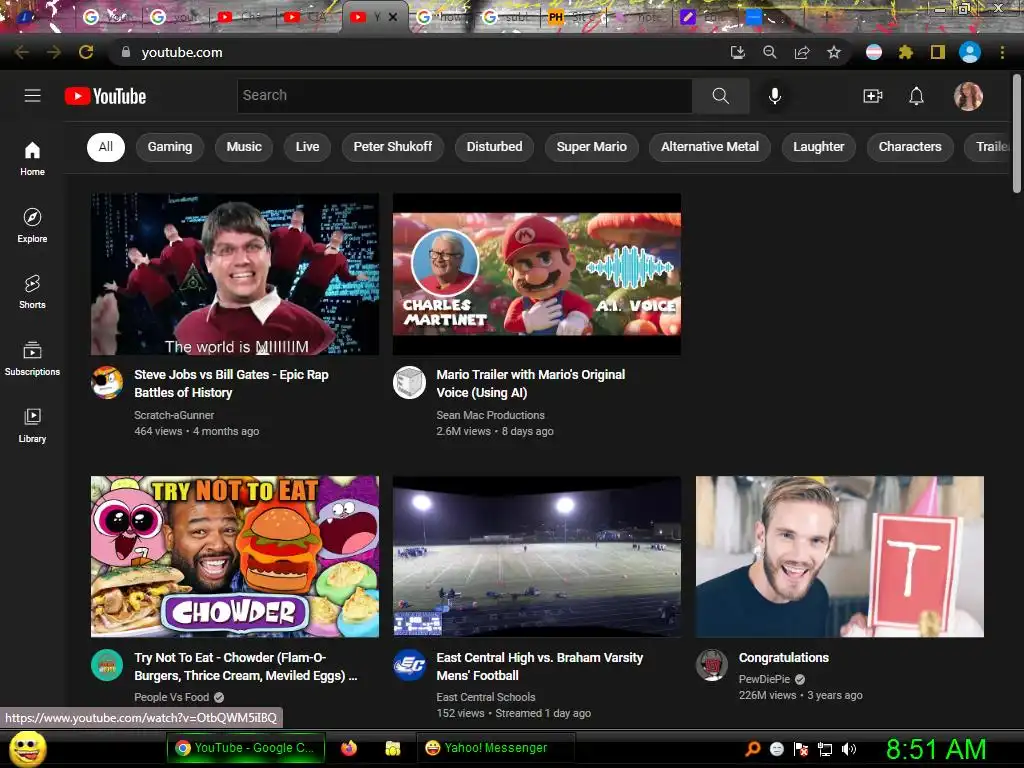Screen dimensions: 1024x768
Task: Open Library in sidebar
Action: coord(32,425)
